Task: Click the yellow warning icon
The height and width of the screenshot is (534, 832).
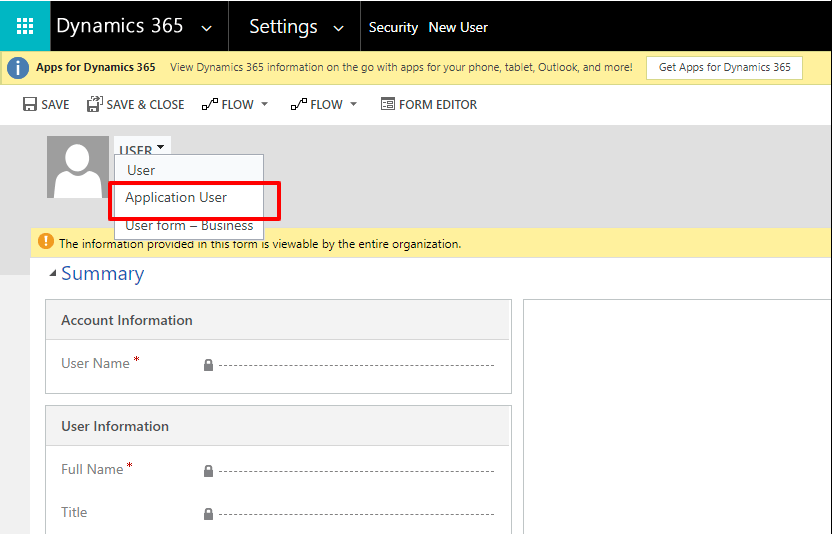Action: click(x=45, y=242)
